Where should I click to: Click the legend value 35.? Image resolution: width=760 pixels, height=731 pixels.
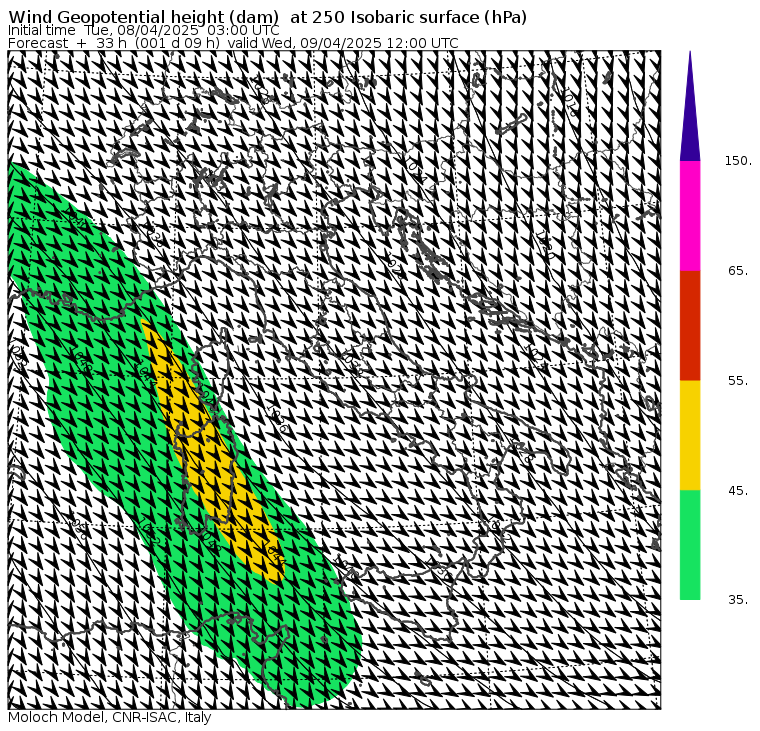point(738,600)
